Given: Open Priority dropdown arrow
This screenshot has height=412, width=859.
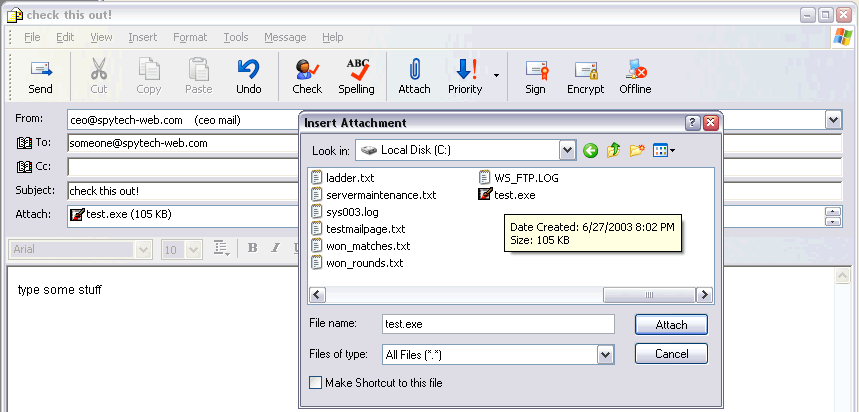Looking at the screenshot, I should [496, 75].
